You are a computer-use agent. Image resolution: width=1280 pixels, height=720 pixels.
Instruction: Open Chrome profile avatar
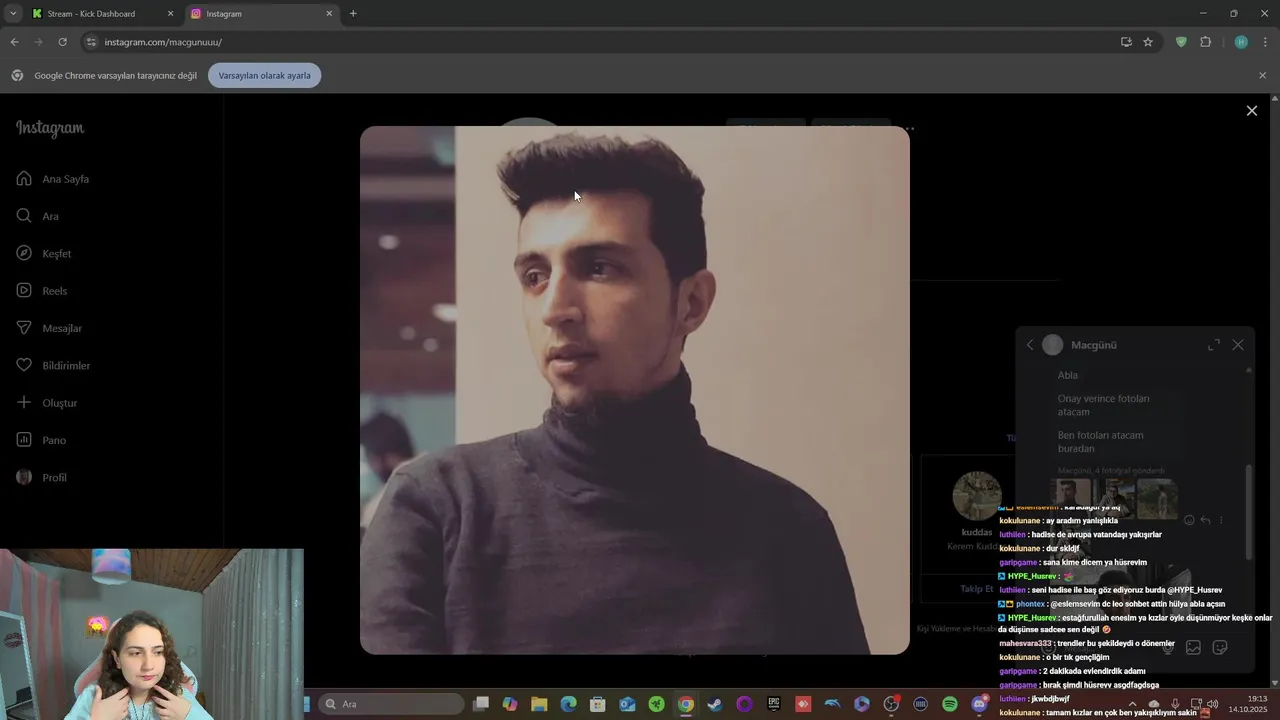coord(1241,42)
